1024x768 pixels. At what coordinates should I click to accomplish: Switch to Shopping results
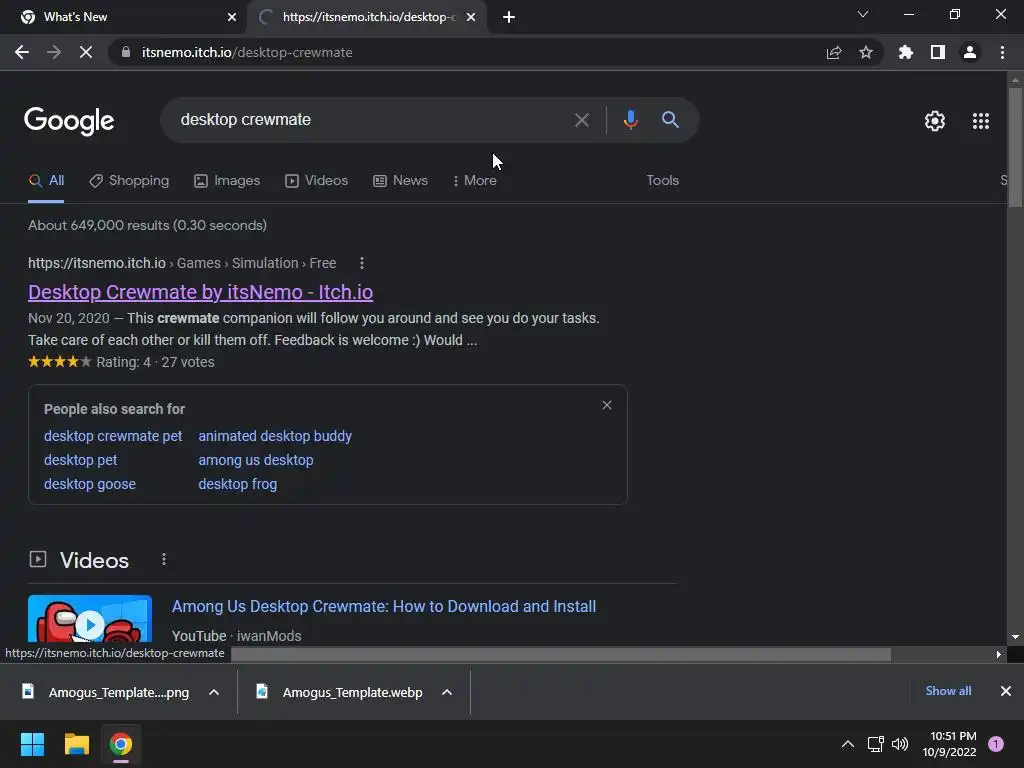click(129, 181)
